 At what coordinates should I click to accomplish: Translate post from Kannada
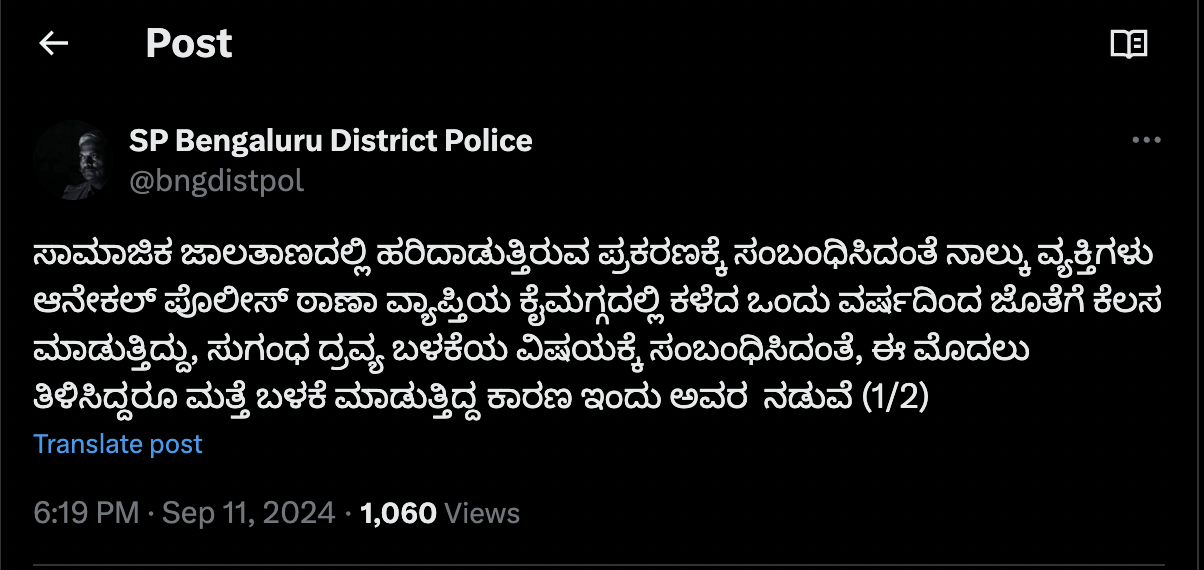[x=118, y=444]
